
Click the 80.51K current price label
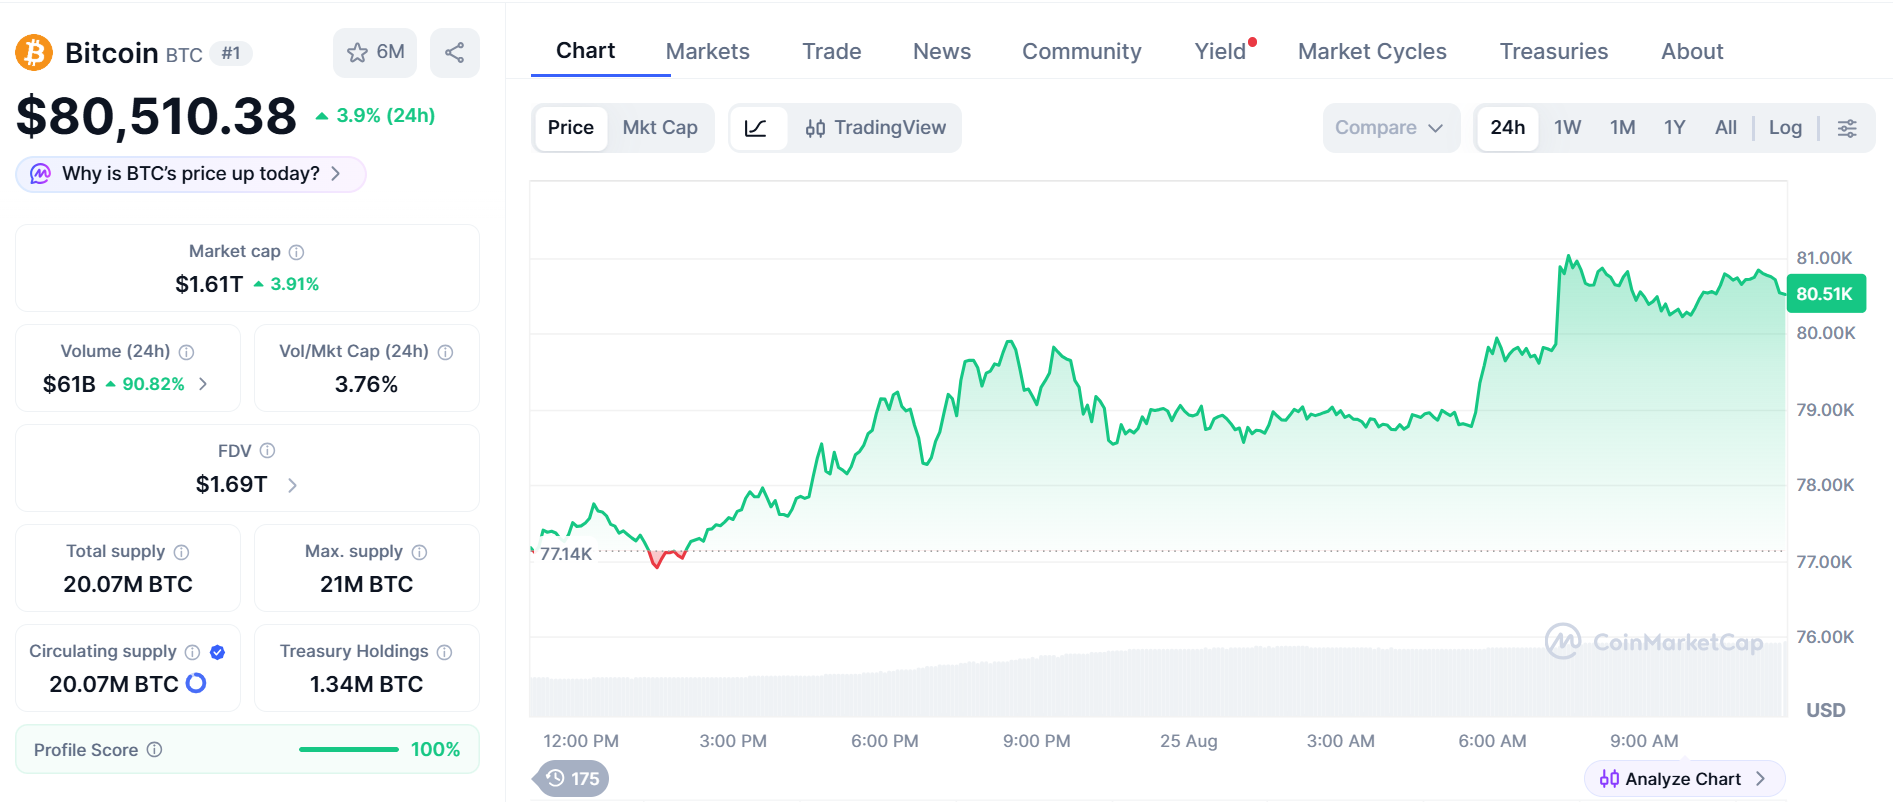click(1825, 294)
